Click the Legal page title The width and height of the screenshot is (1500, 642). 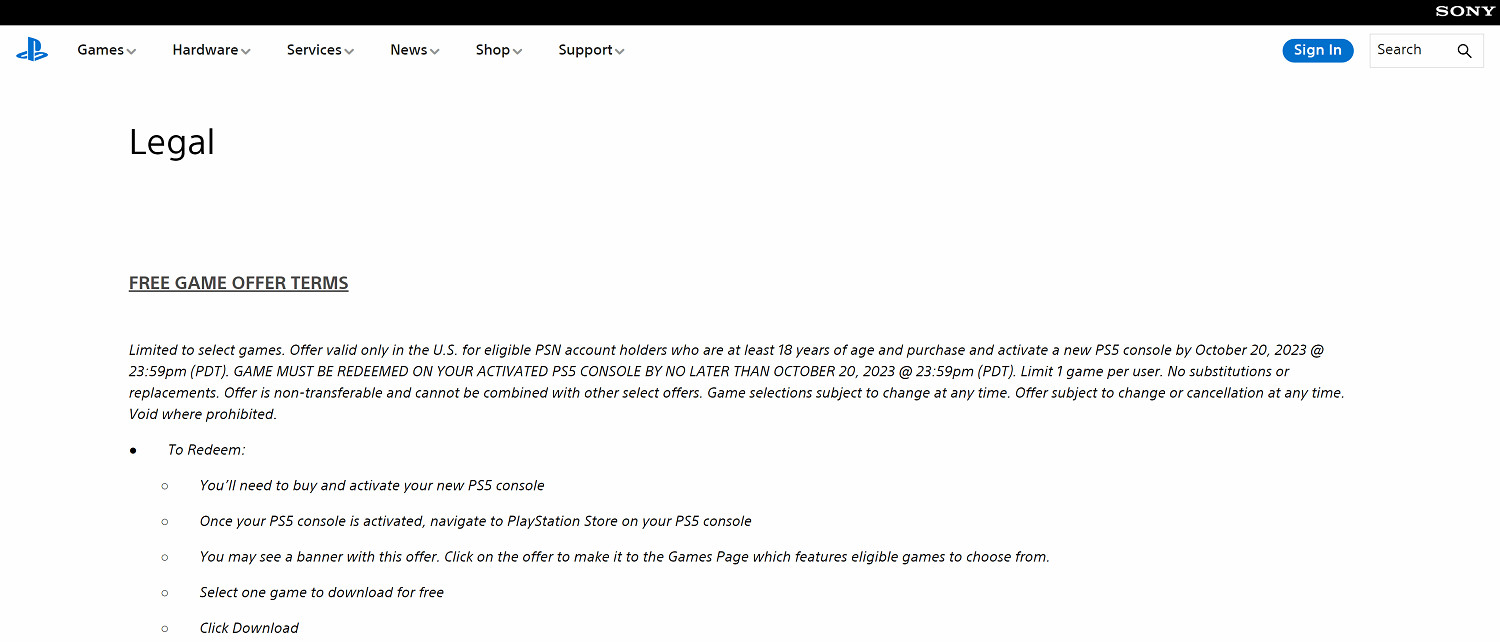(x=172, y=142)
